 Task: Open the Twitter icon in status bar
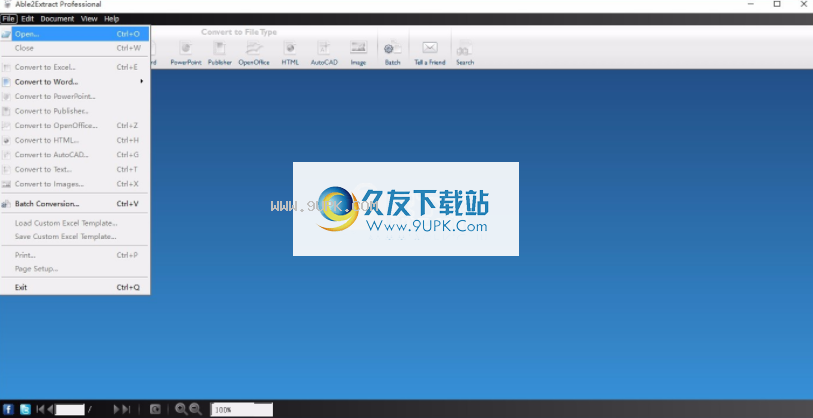click(25, 409)
